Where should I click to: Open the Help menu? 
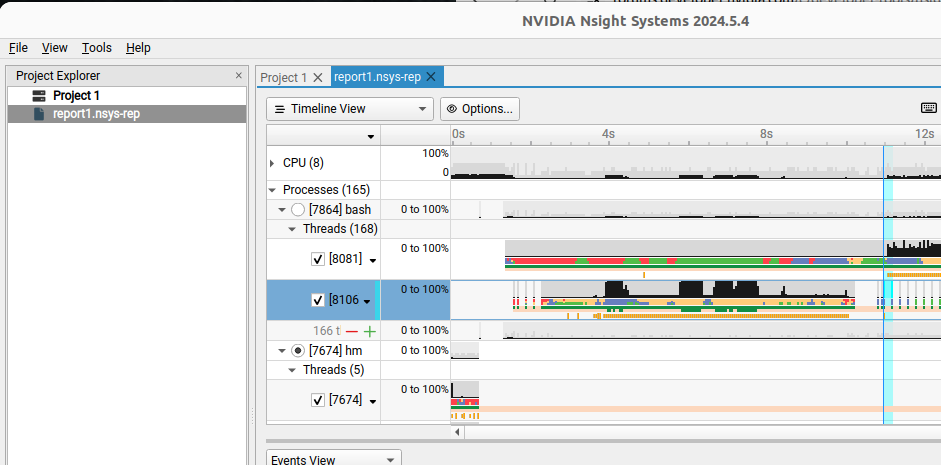click(138, 48)
